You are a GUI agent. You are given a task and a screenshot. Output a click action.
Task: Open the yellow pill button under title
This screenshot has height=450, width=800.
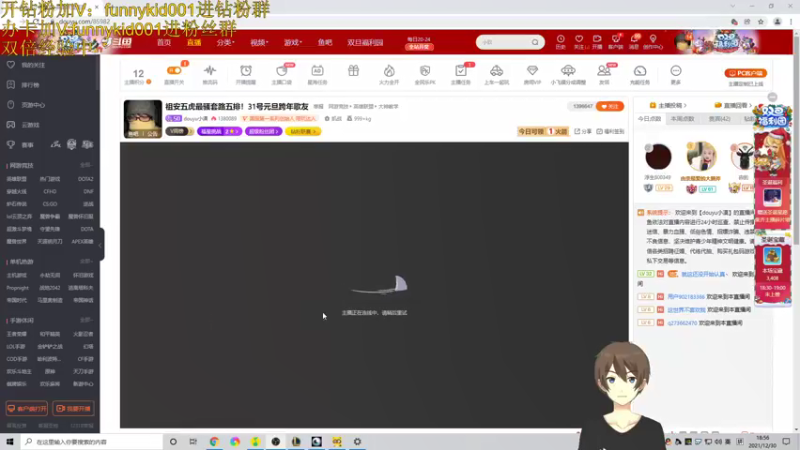[x=303, y=132]
